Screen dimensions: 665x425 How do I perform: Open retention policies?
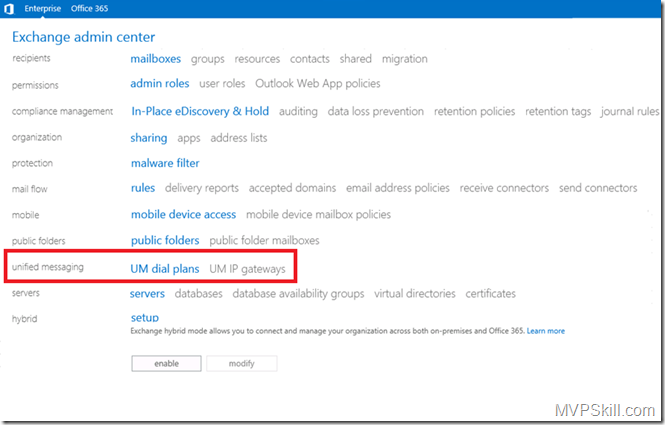pyautogui.click(x=474, y=111)
